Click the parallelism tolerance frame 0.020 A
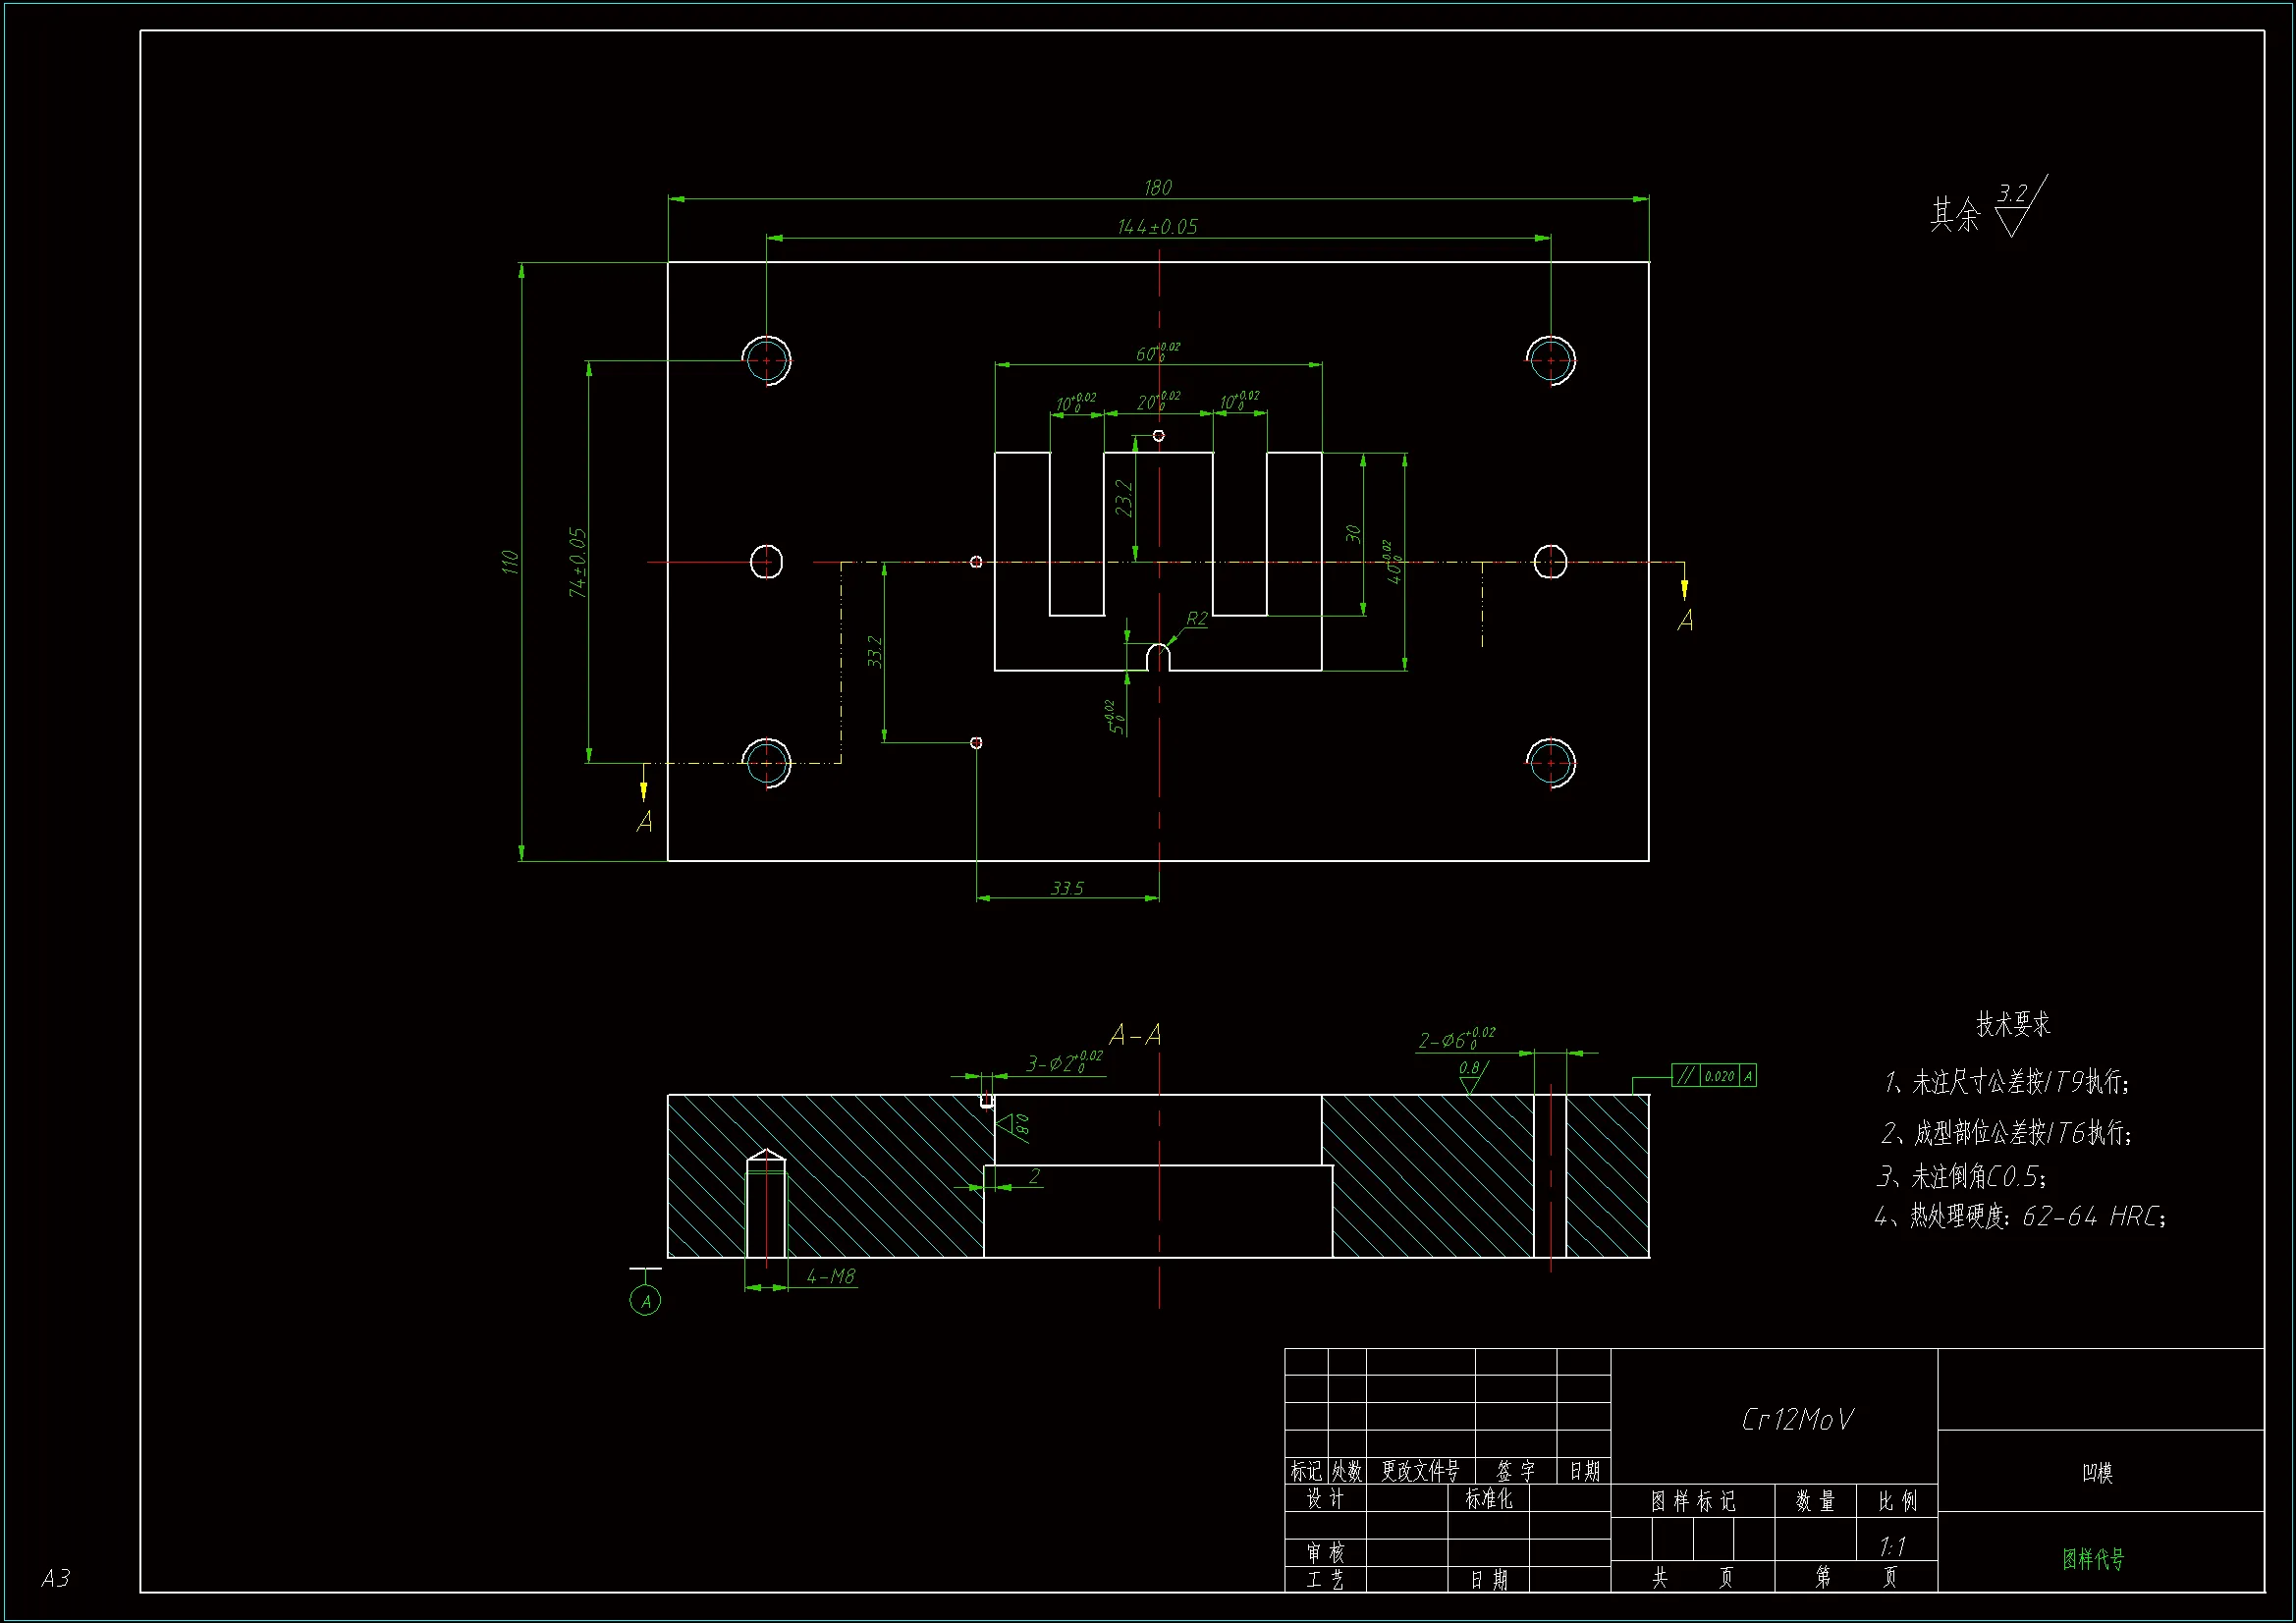This screenshot has height=1623, width=2296. (x=1713, y=1076)
